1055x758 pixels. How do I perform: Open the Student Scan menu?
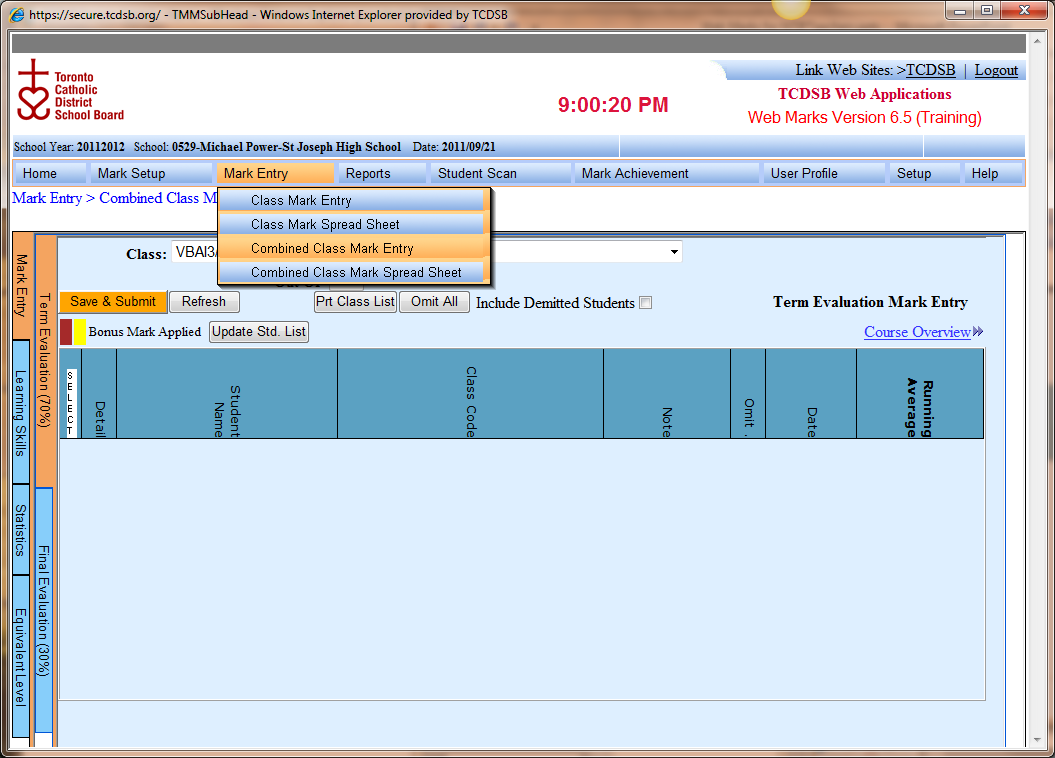477,172
